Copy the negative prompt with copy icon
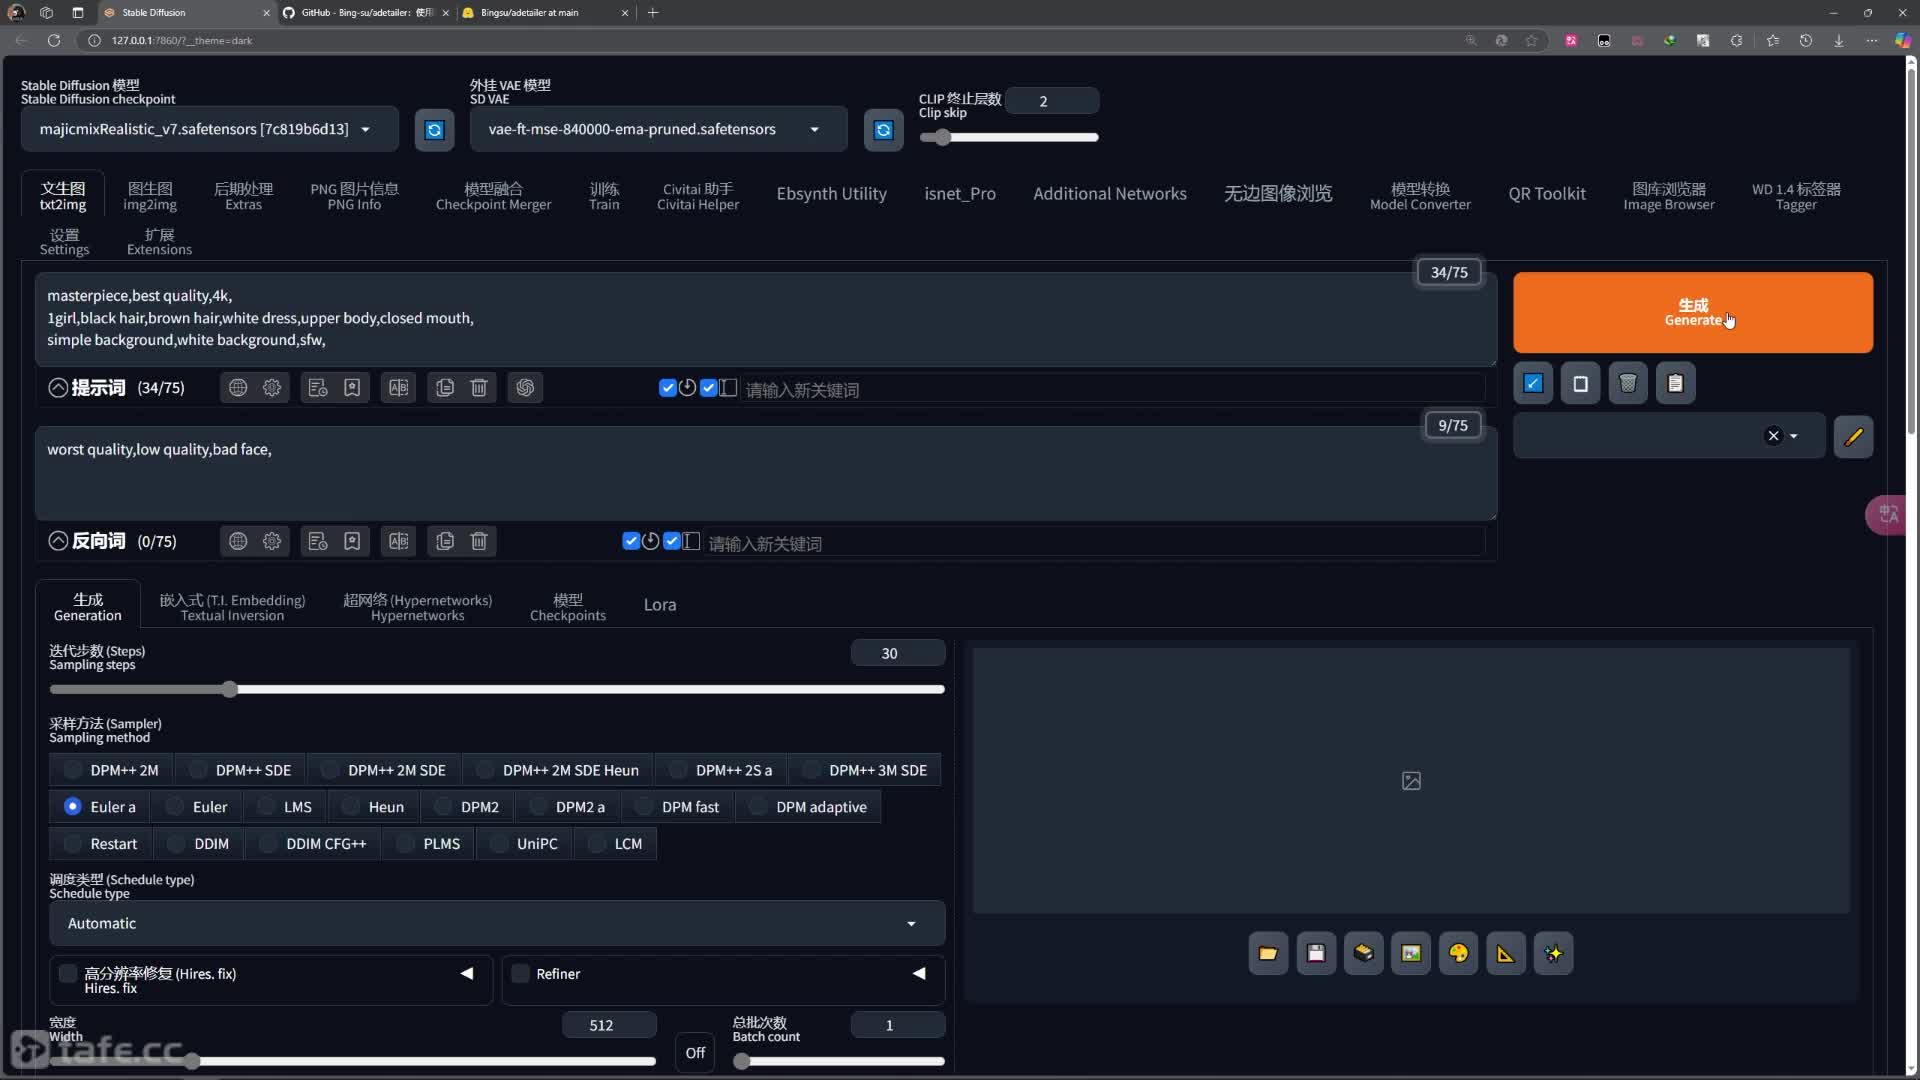1920x1080 pixels. [445, 541]
